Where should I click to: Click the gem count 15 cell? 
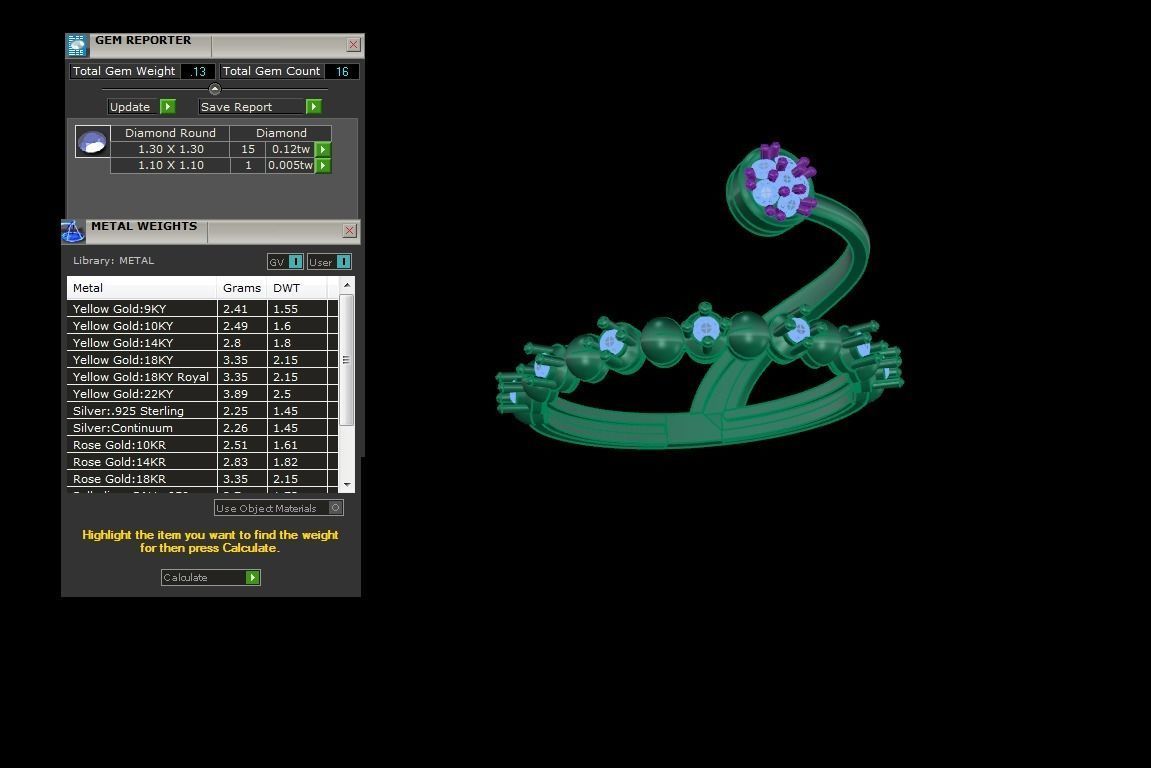click(248, 149)
